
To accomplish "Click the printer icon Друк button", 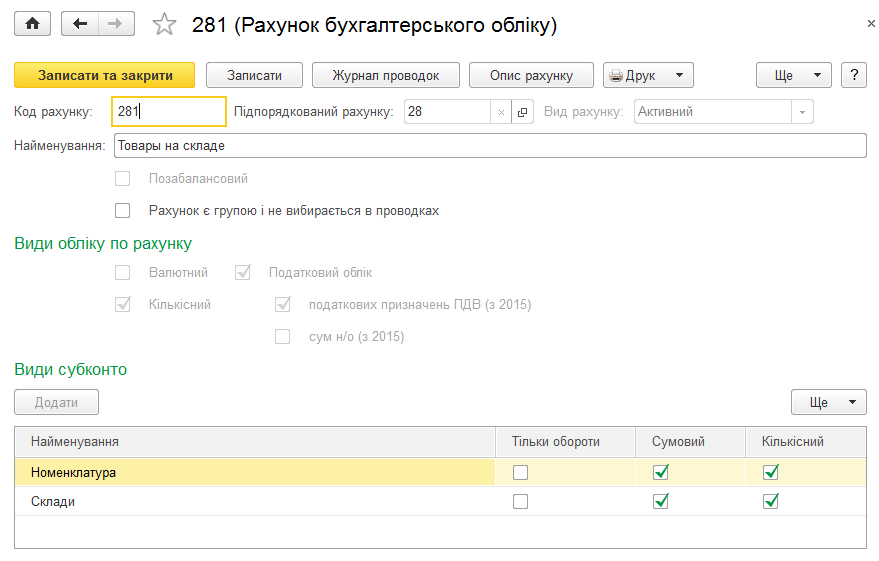I will coord(648,75).
